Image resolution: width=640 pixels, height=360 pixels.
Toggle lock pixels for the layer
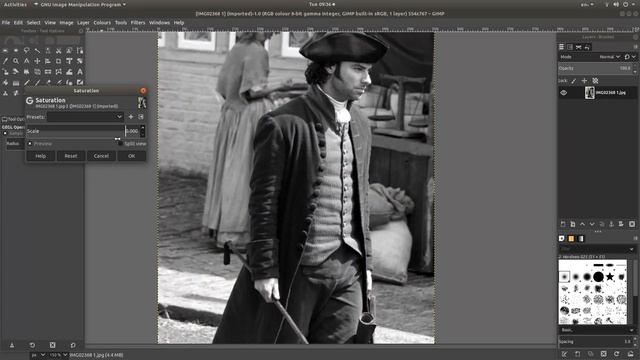click(573, 81)
